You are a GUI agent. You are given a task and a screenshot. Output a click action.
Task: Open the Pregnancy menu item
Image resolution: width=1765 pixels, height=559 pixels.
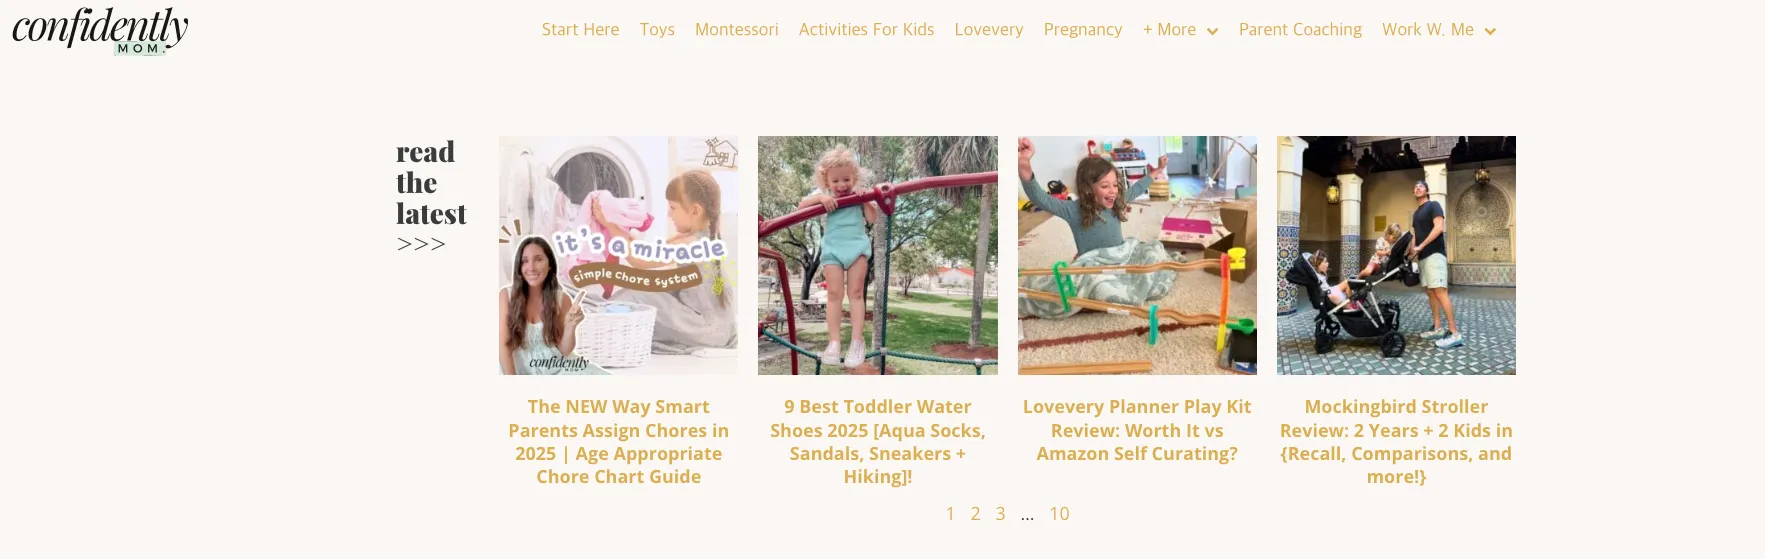click(1082, 30)
